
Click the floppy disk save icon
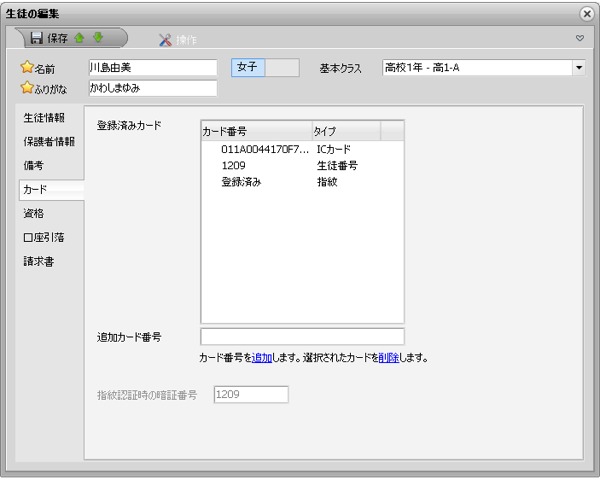[x=37, y=38]
